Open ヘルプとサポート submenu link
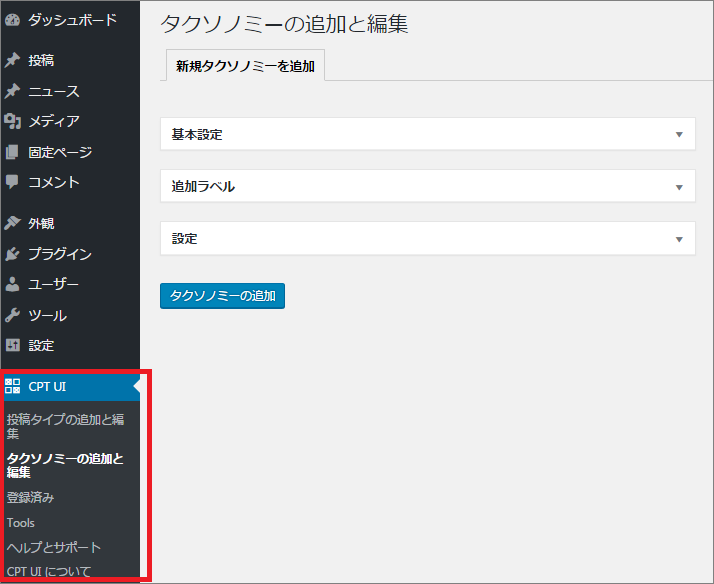The height and width of the screenshot is (584, 714). coord(54,547)
